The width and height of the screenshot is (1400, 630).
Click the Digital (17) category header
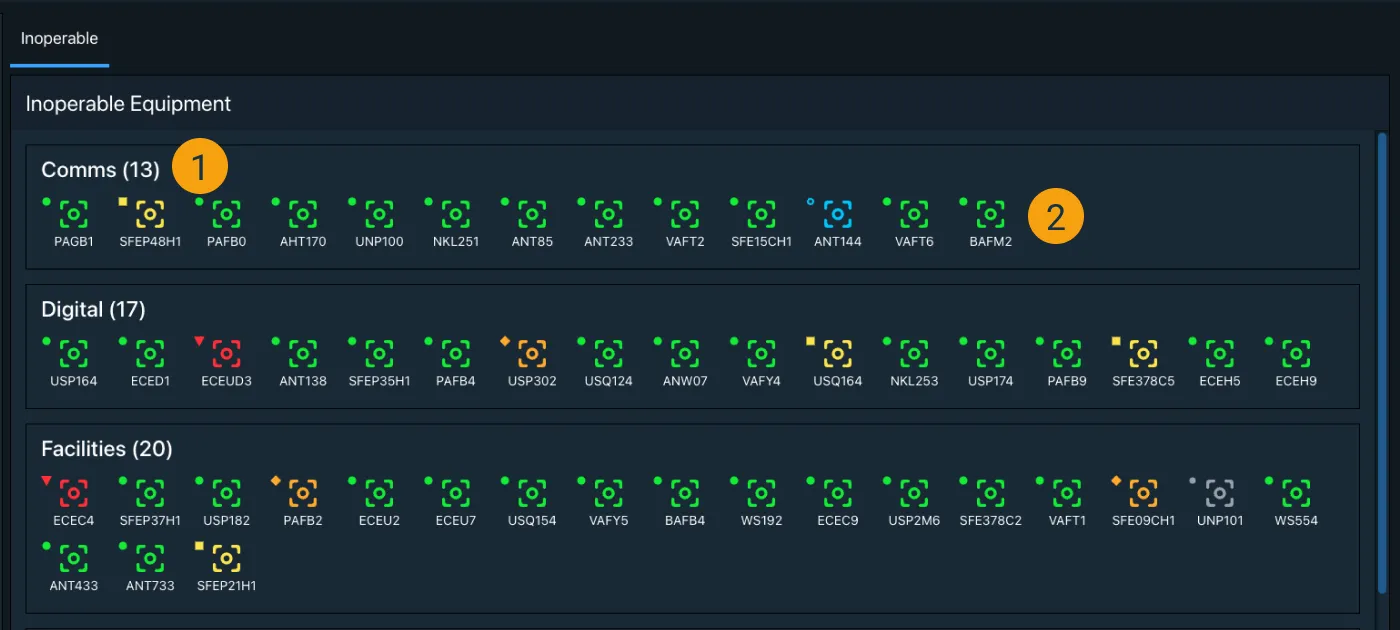tap(93, 310)
